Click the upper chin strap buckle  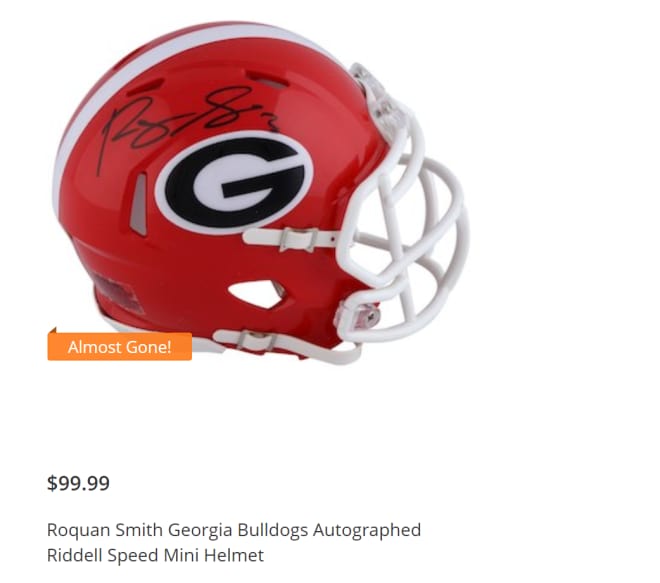coord(299,240)
